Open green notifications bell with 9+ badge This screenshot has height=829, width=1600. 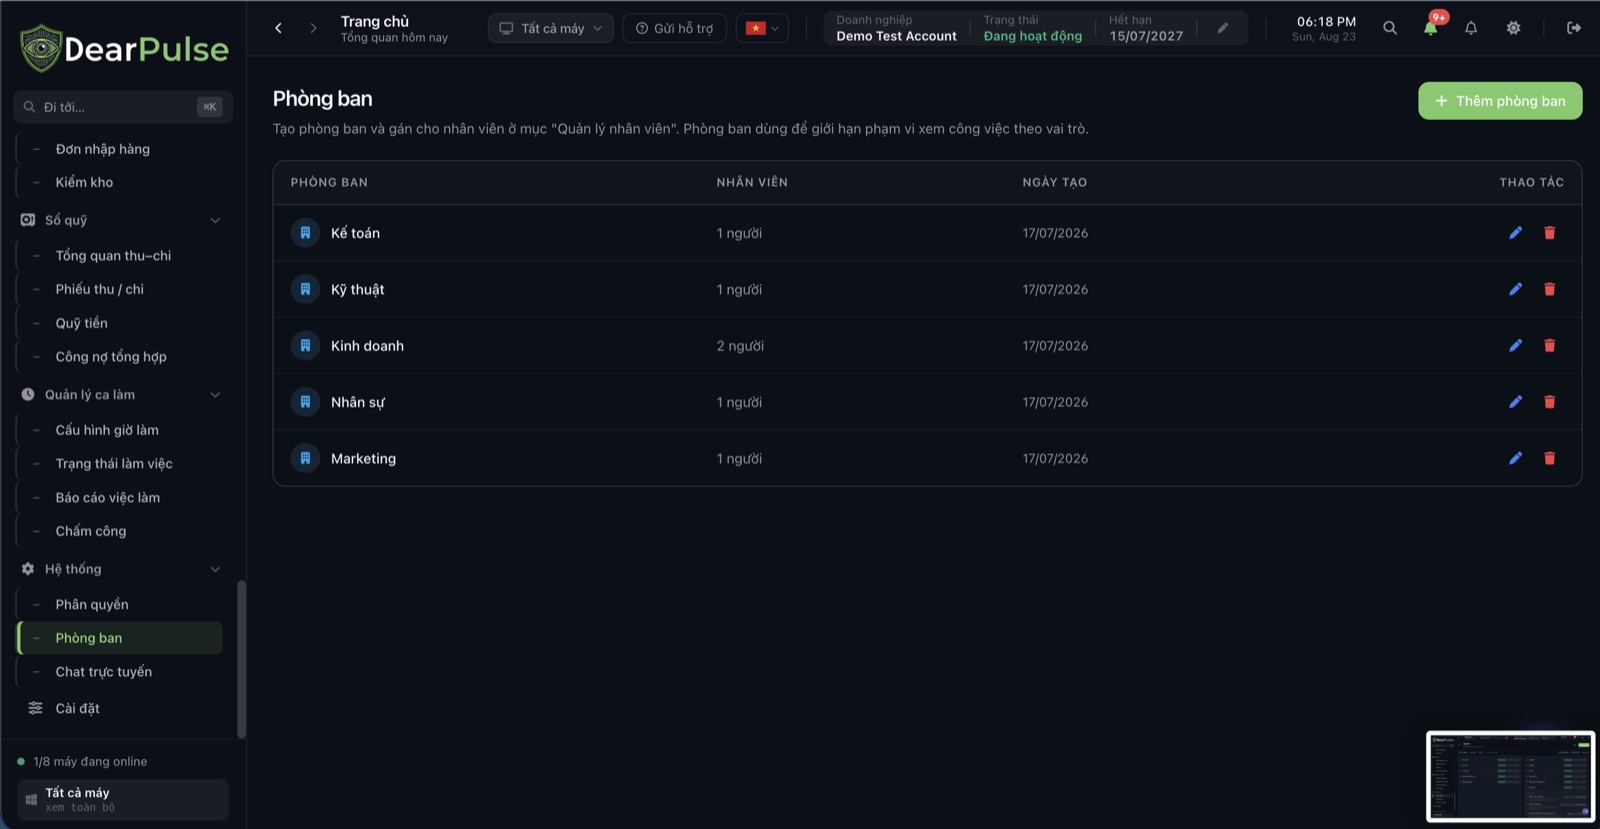[1431, 27]
